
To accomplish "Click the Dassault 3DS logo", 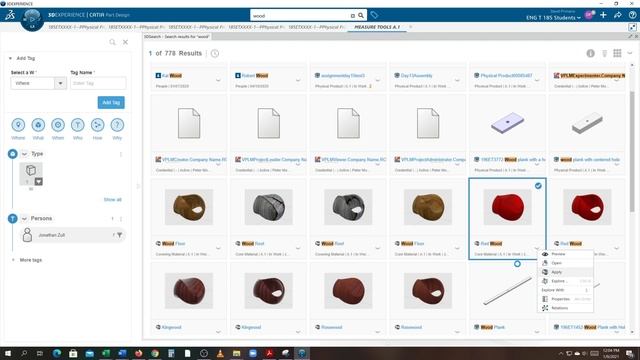I will coord(10,15).
